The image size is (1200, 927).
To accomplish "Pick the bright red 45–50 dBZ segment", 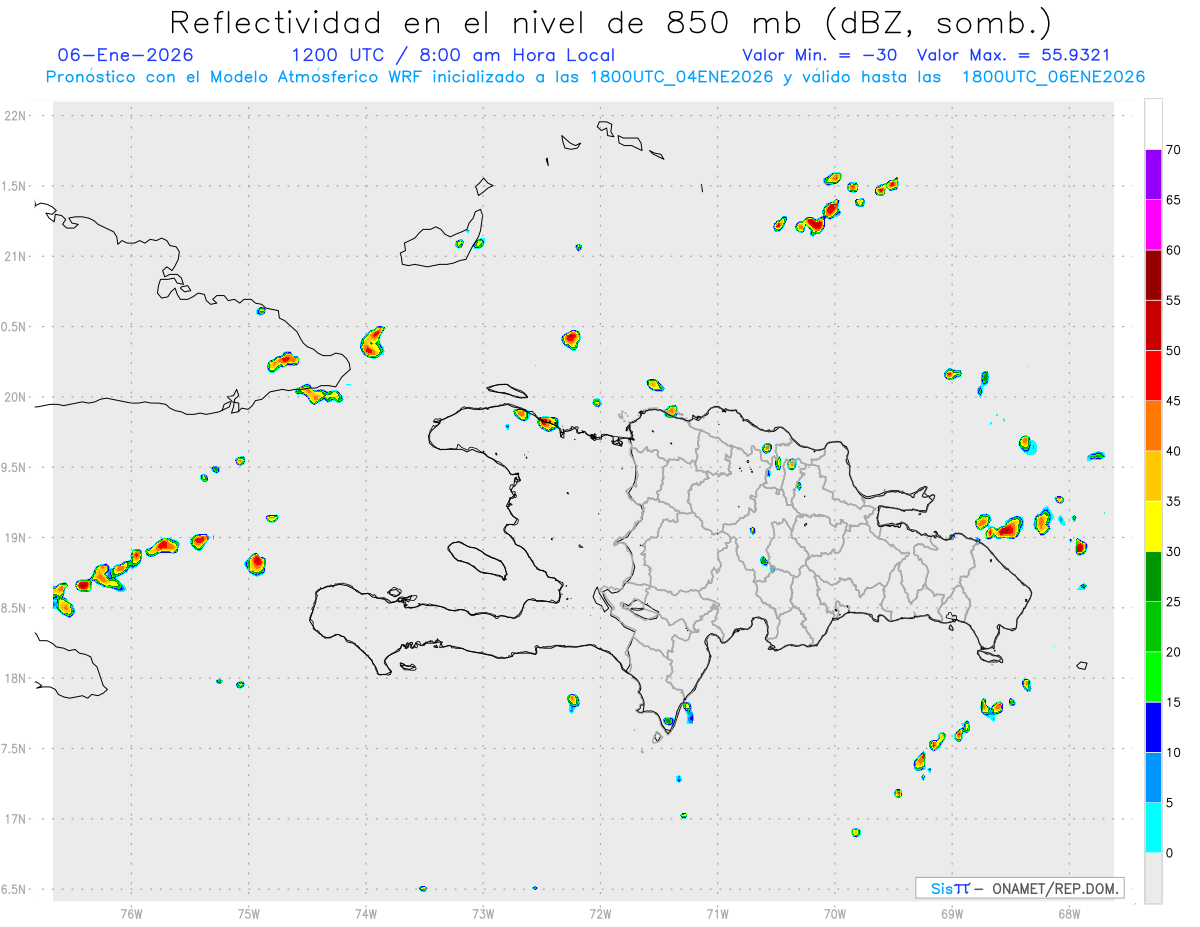I will point(1153,376).
